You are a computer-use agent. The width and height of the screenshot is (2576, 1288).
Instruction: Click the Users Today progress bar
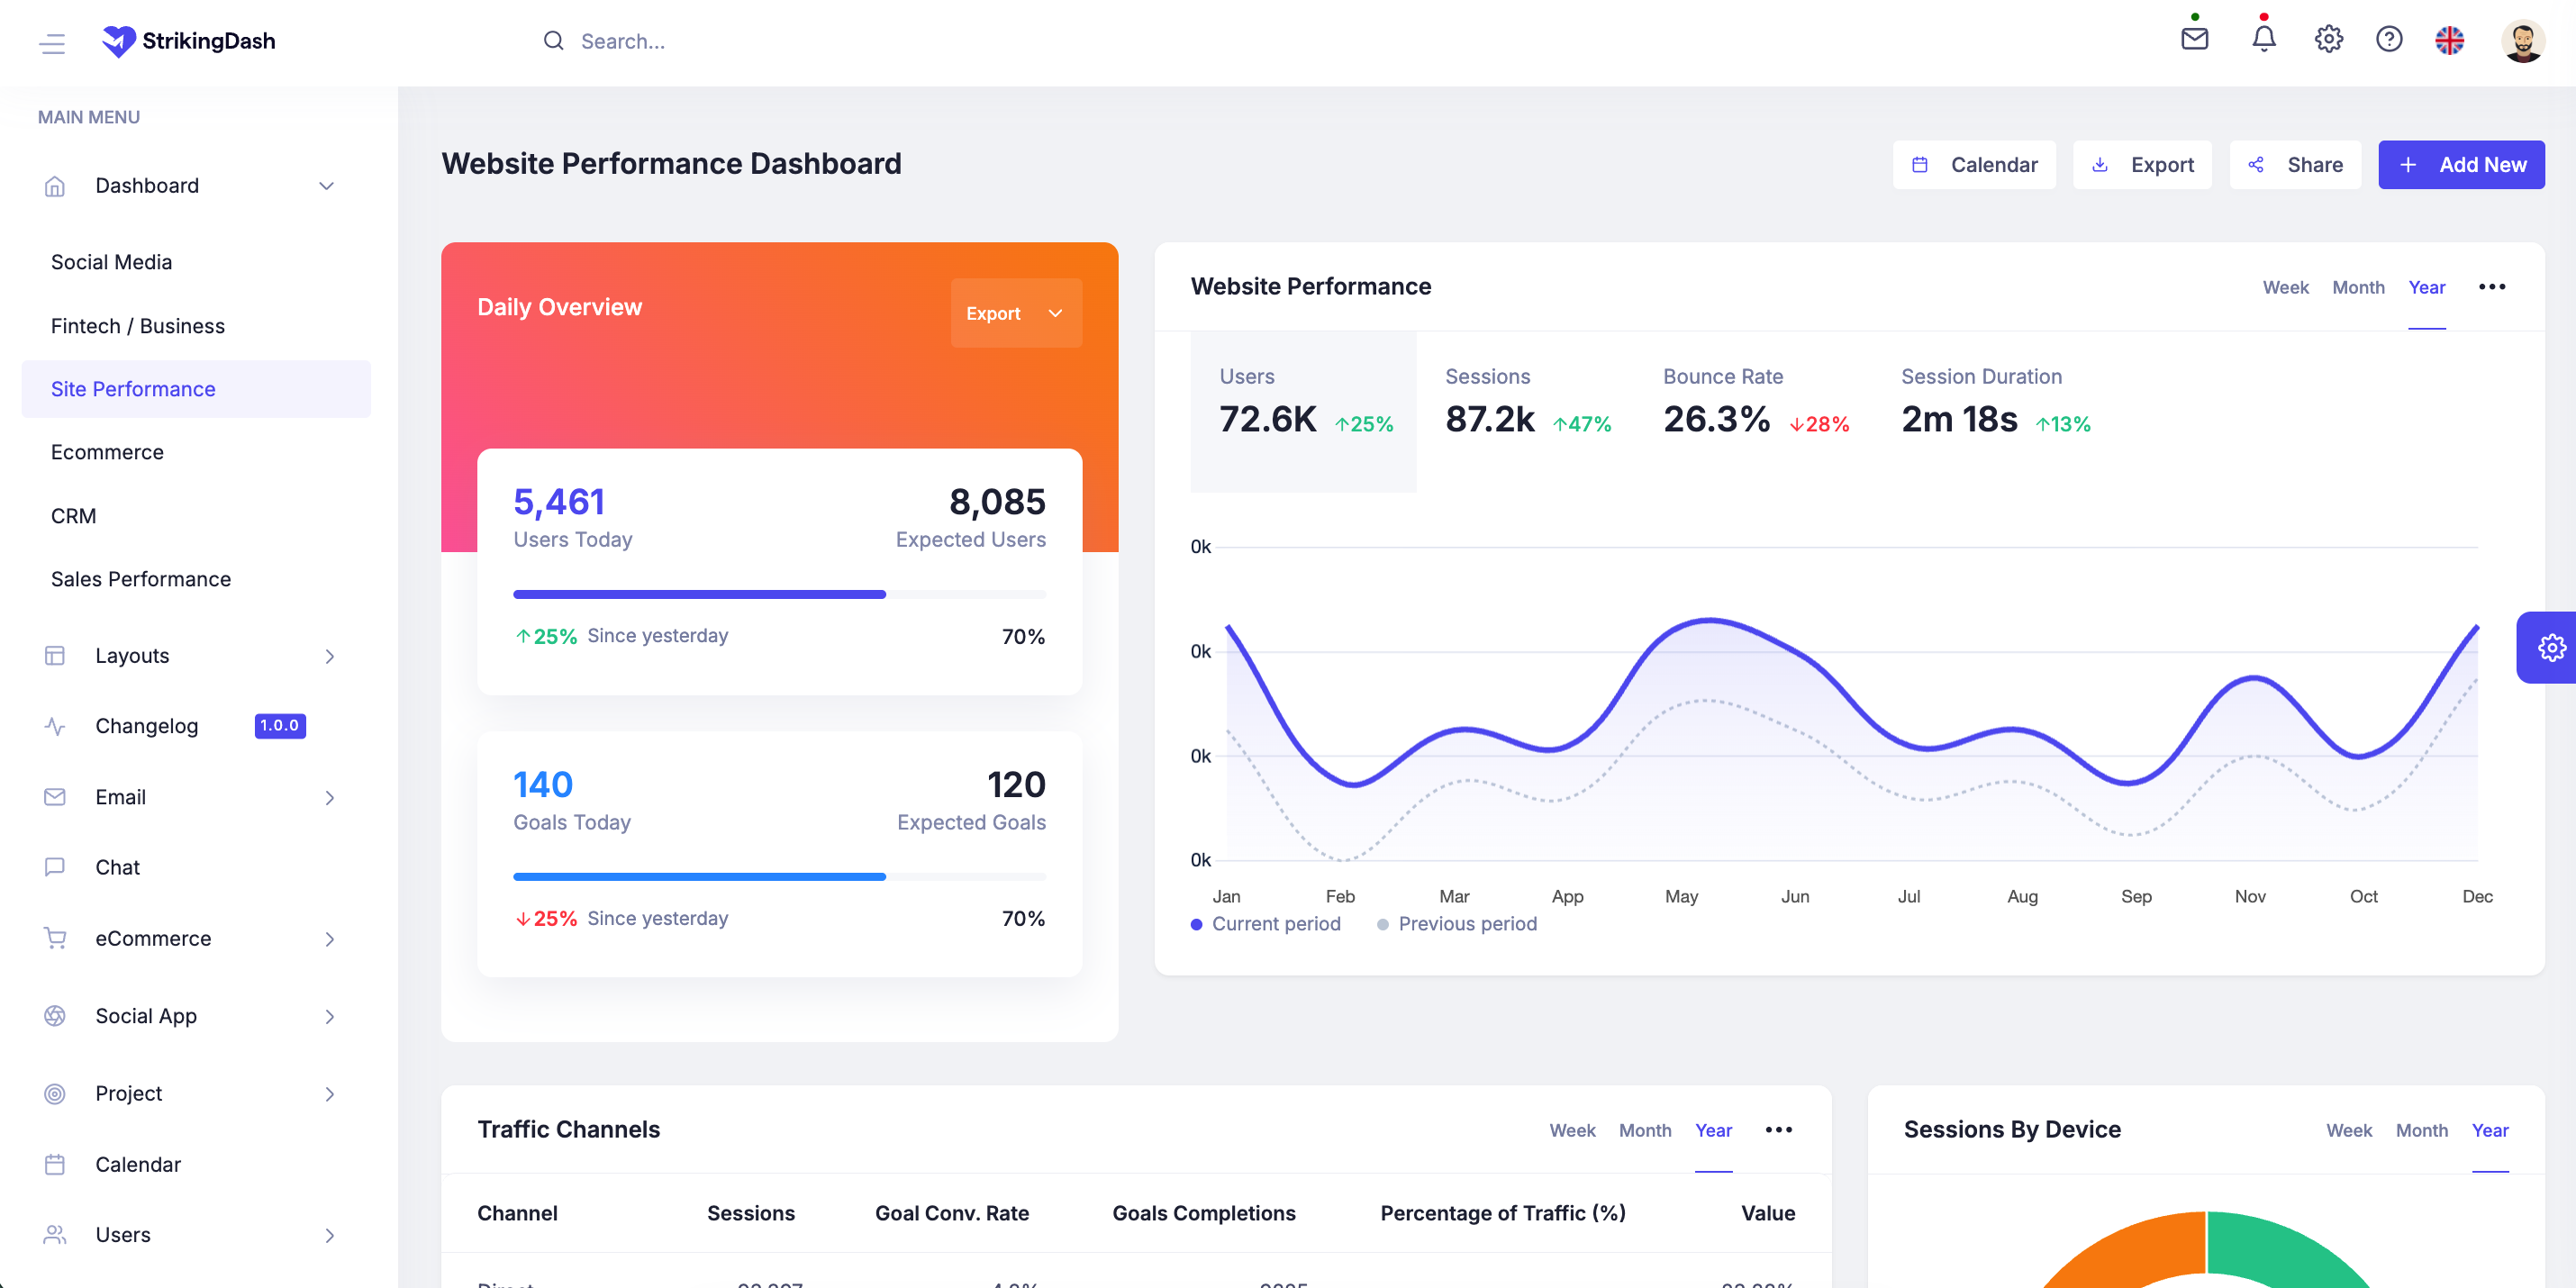click(779, 595)
